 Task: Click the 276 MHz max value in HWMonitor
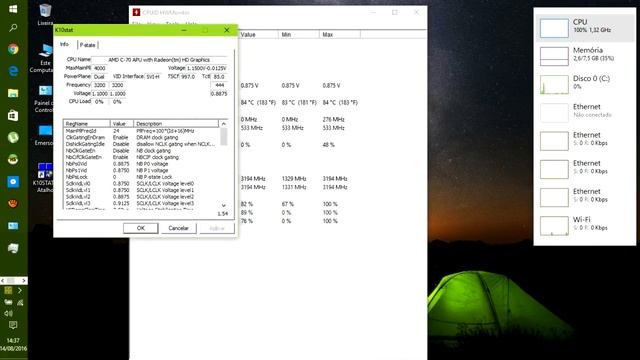pyautogui.click(x=333, y=120)
